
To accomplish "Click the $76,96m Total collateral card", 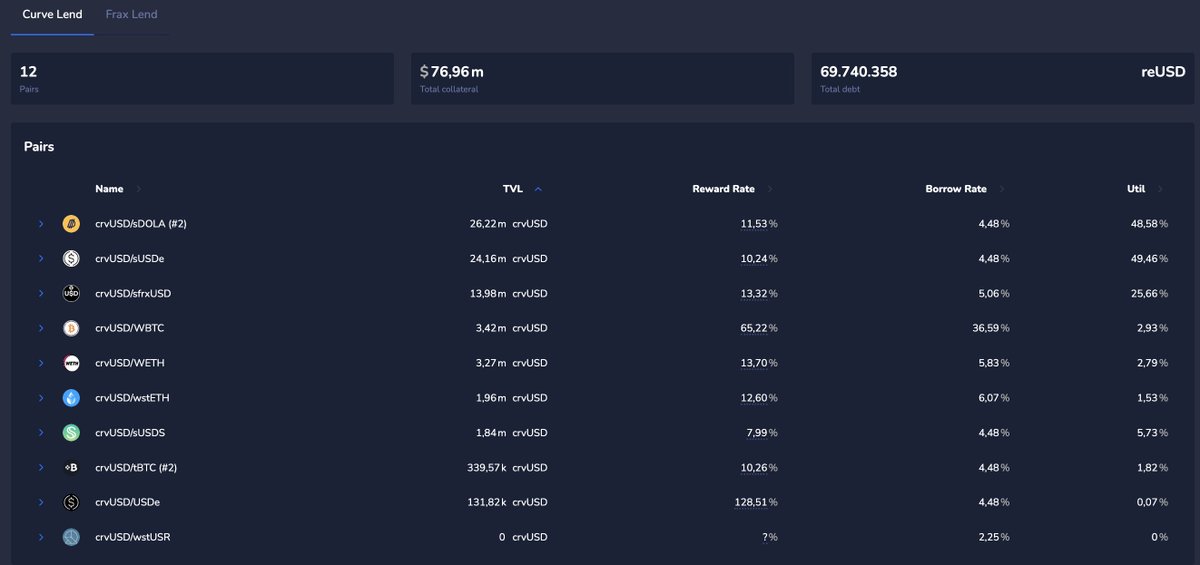I will [x=602, y=79].
